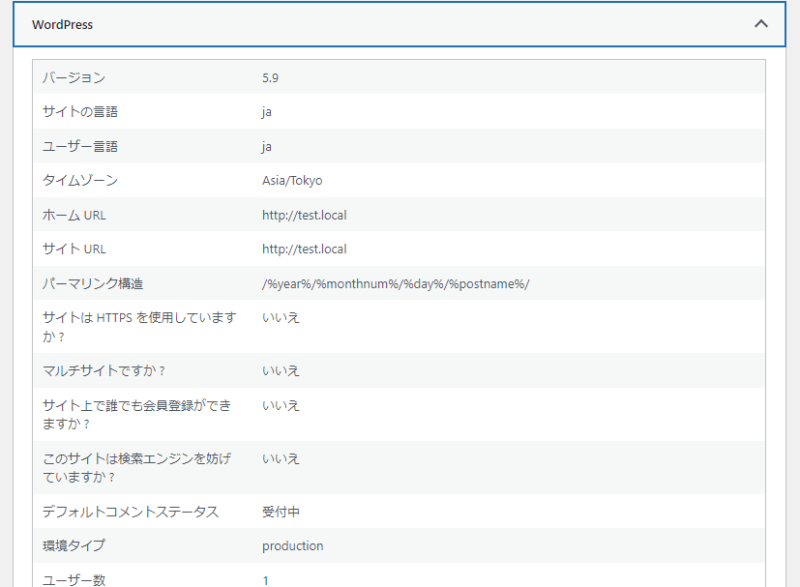Click the version value 5.9

coord(271,78)
